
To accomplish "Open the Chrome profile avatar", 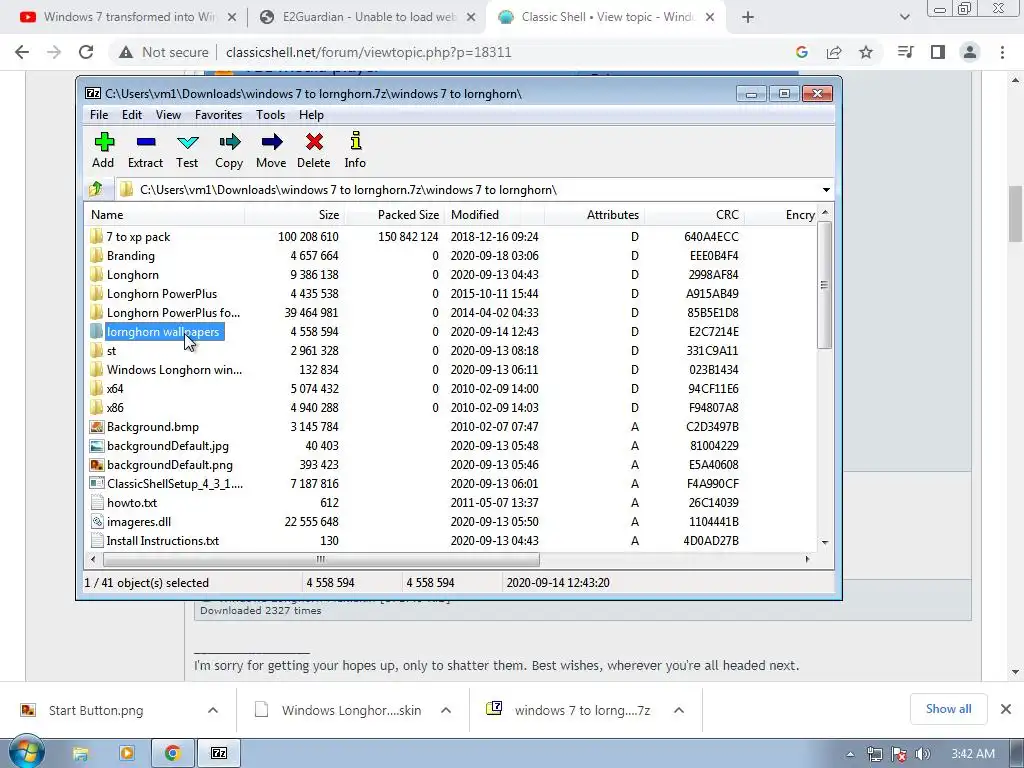I will tap(970, 52).
